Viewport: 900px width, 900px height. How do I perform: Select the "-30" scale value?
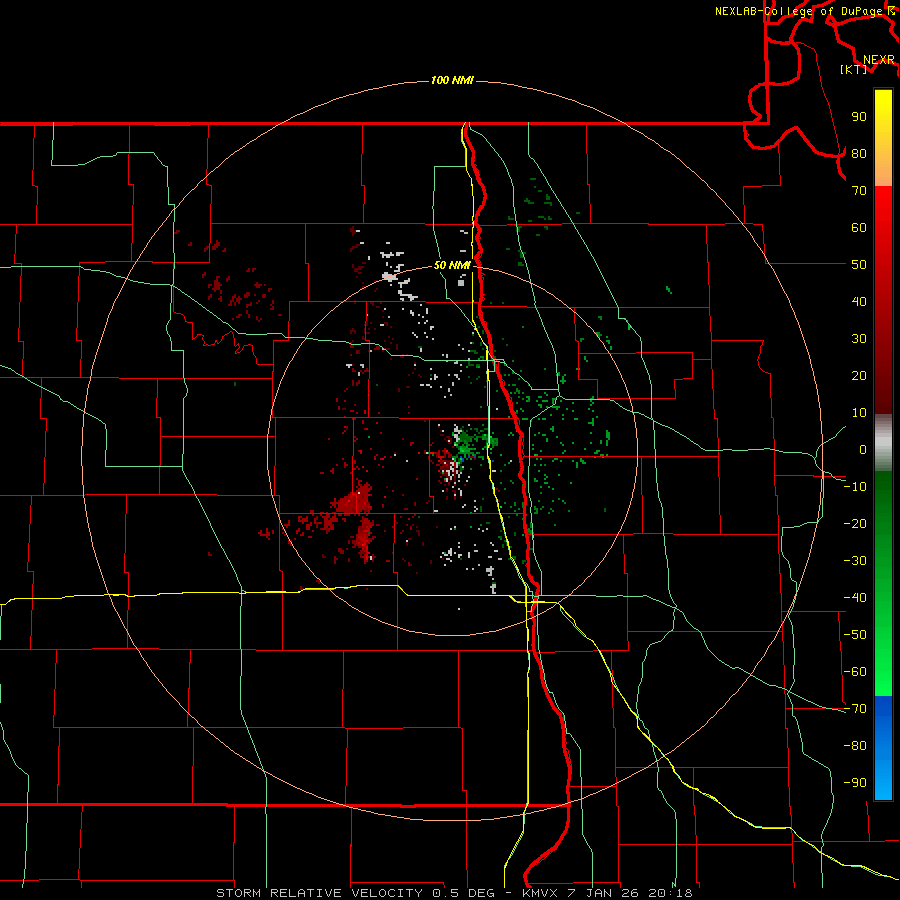coord(855,561)
